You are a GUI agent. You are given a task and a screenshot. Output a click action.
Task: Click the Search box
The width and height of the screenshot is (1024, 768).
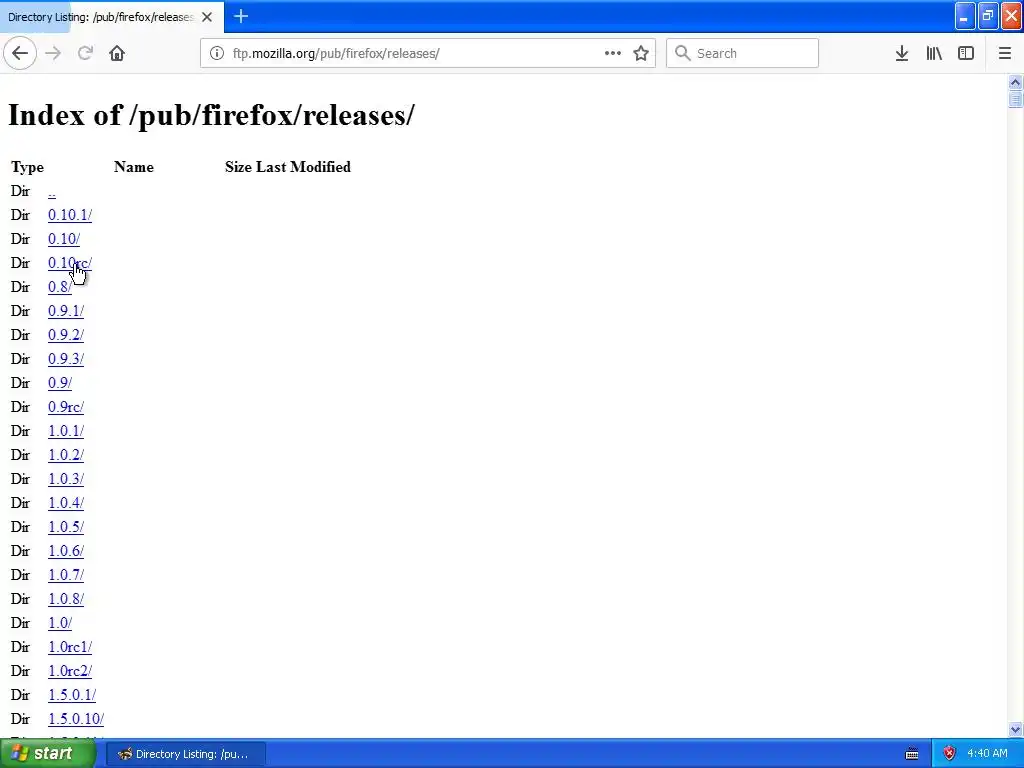click(x=742, y=53)
